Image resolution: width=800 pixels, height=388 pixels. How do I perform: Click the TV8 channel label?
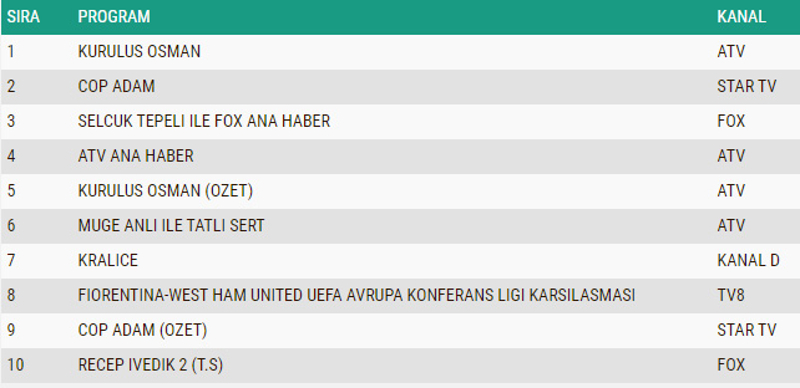pyautogui.click(x=731, y=295)
